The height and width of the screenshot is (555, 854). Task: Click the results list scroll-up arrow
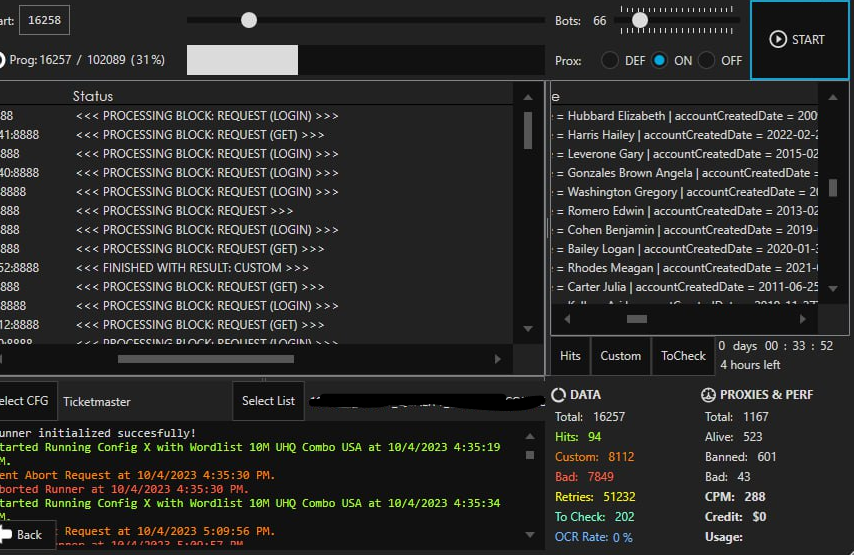pyautogui.click(x=832, y=97)
